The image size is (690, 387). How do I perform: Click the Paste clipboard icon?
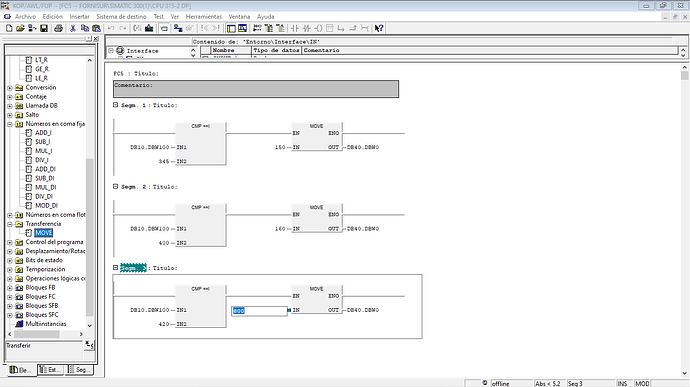click(96, 28)
